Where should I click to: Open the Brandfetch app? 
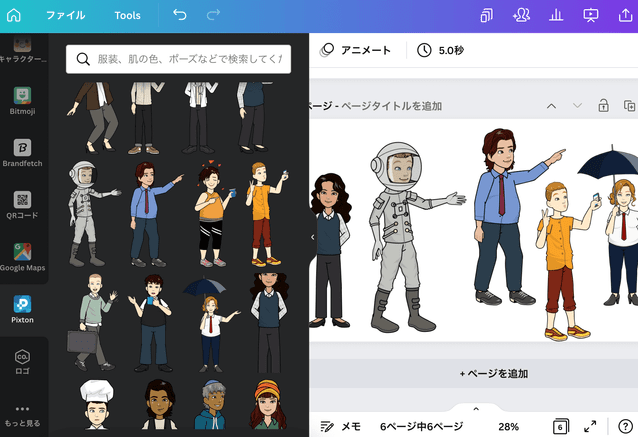point(22,153)
